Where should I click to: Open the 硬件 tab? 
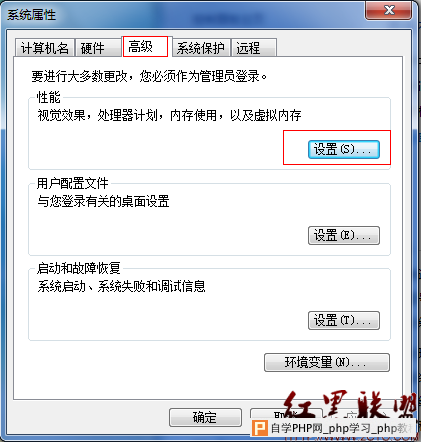pos(98,48)
